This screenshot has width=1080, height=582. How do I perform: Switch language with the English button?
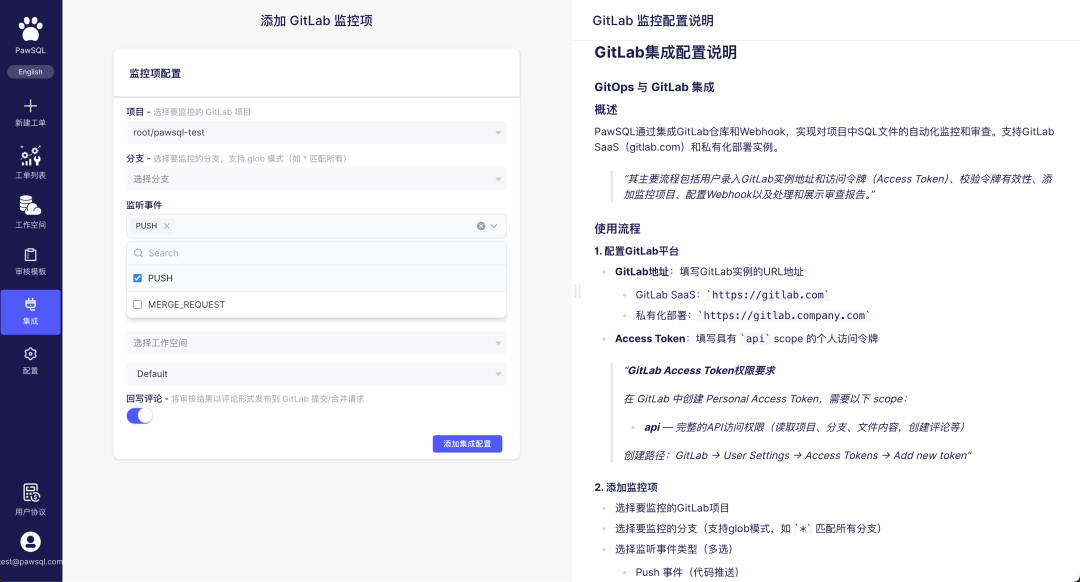click(30, 72)
